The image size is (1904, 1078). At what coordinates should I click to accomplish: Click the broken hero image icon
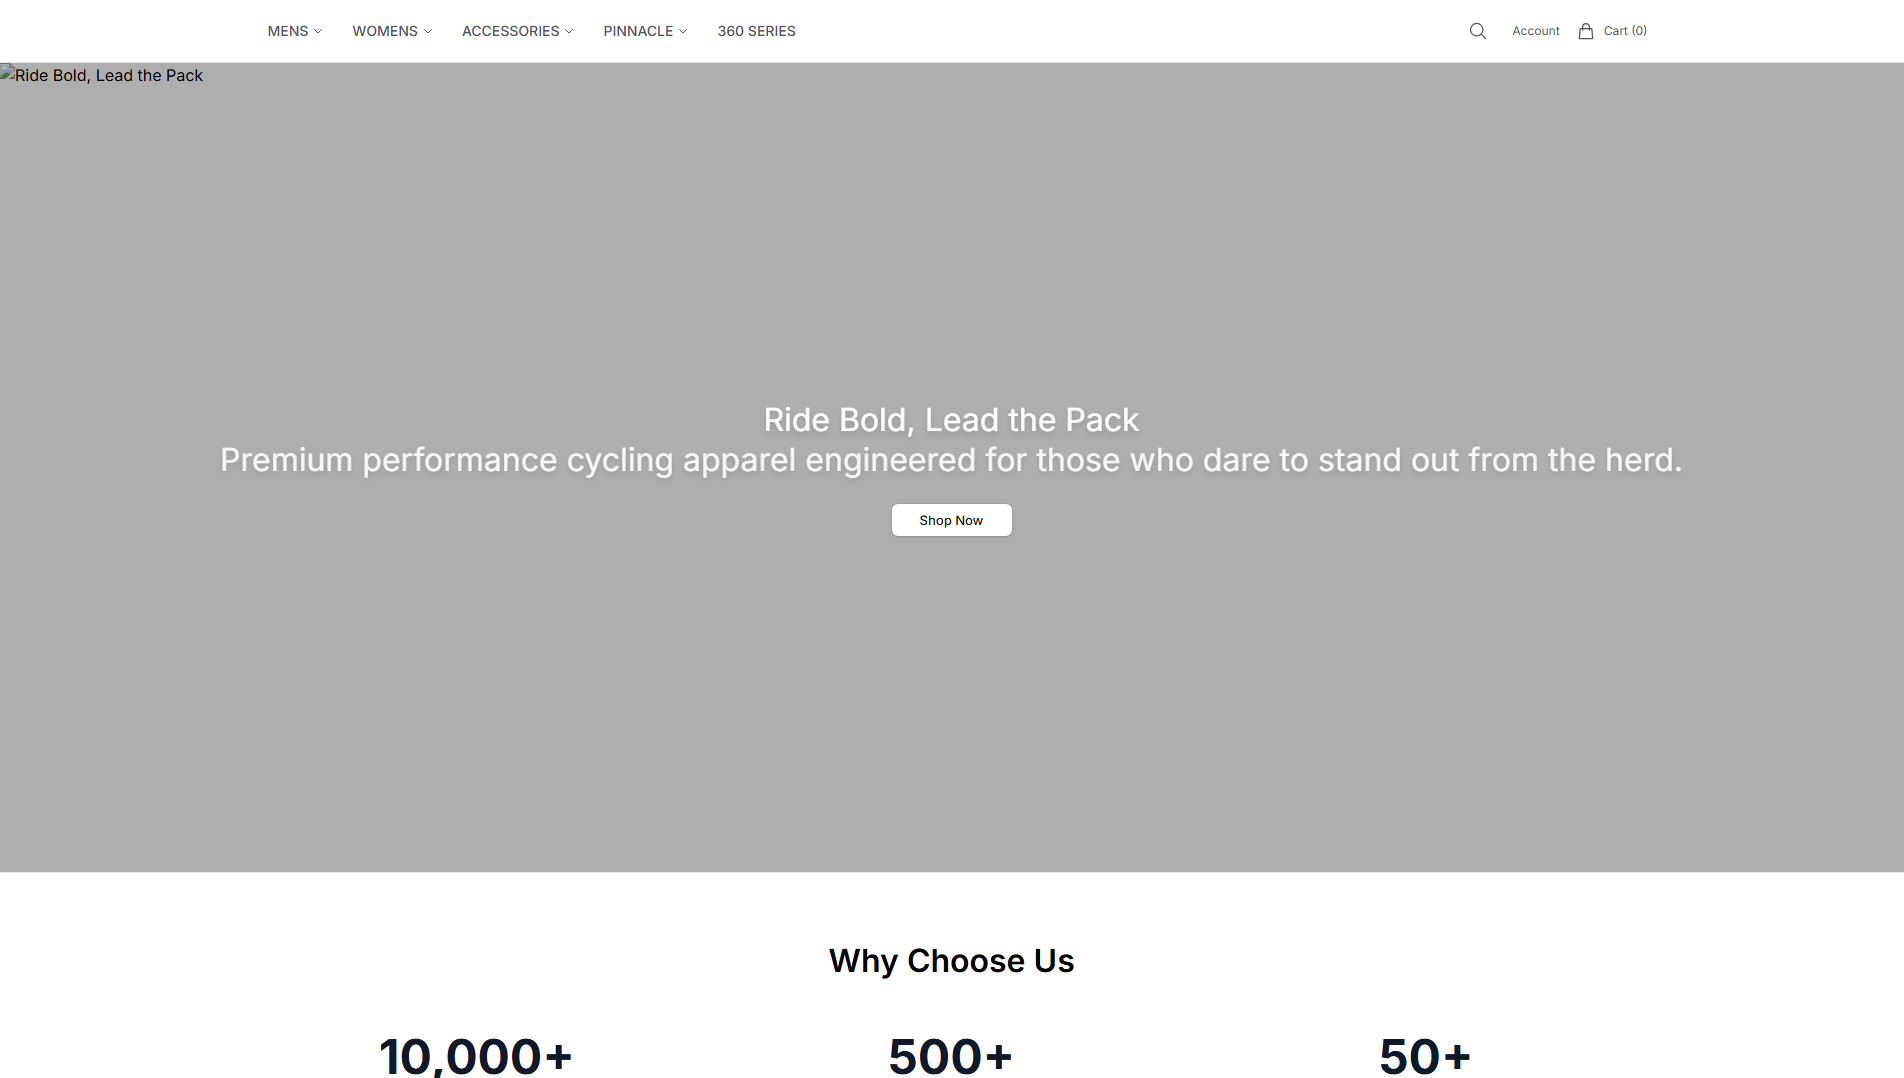coord(7,73)
